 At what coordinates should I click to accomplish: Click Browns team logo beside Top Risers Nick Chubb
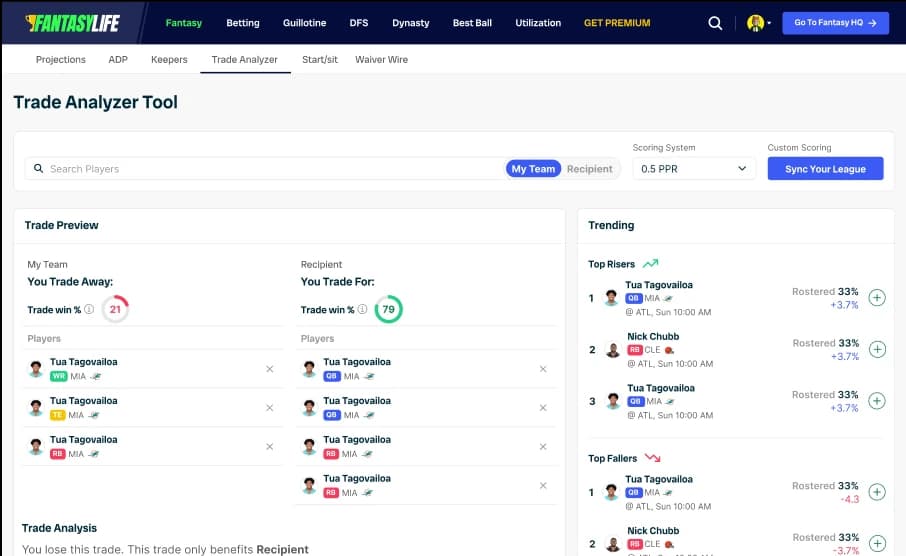pos(669,350)
